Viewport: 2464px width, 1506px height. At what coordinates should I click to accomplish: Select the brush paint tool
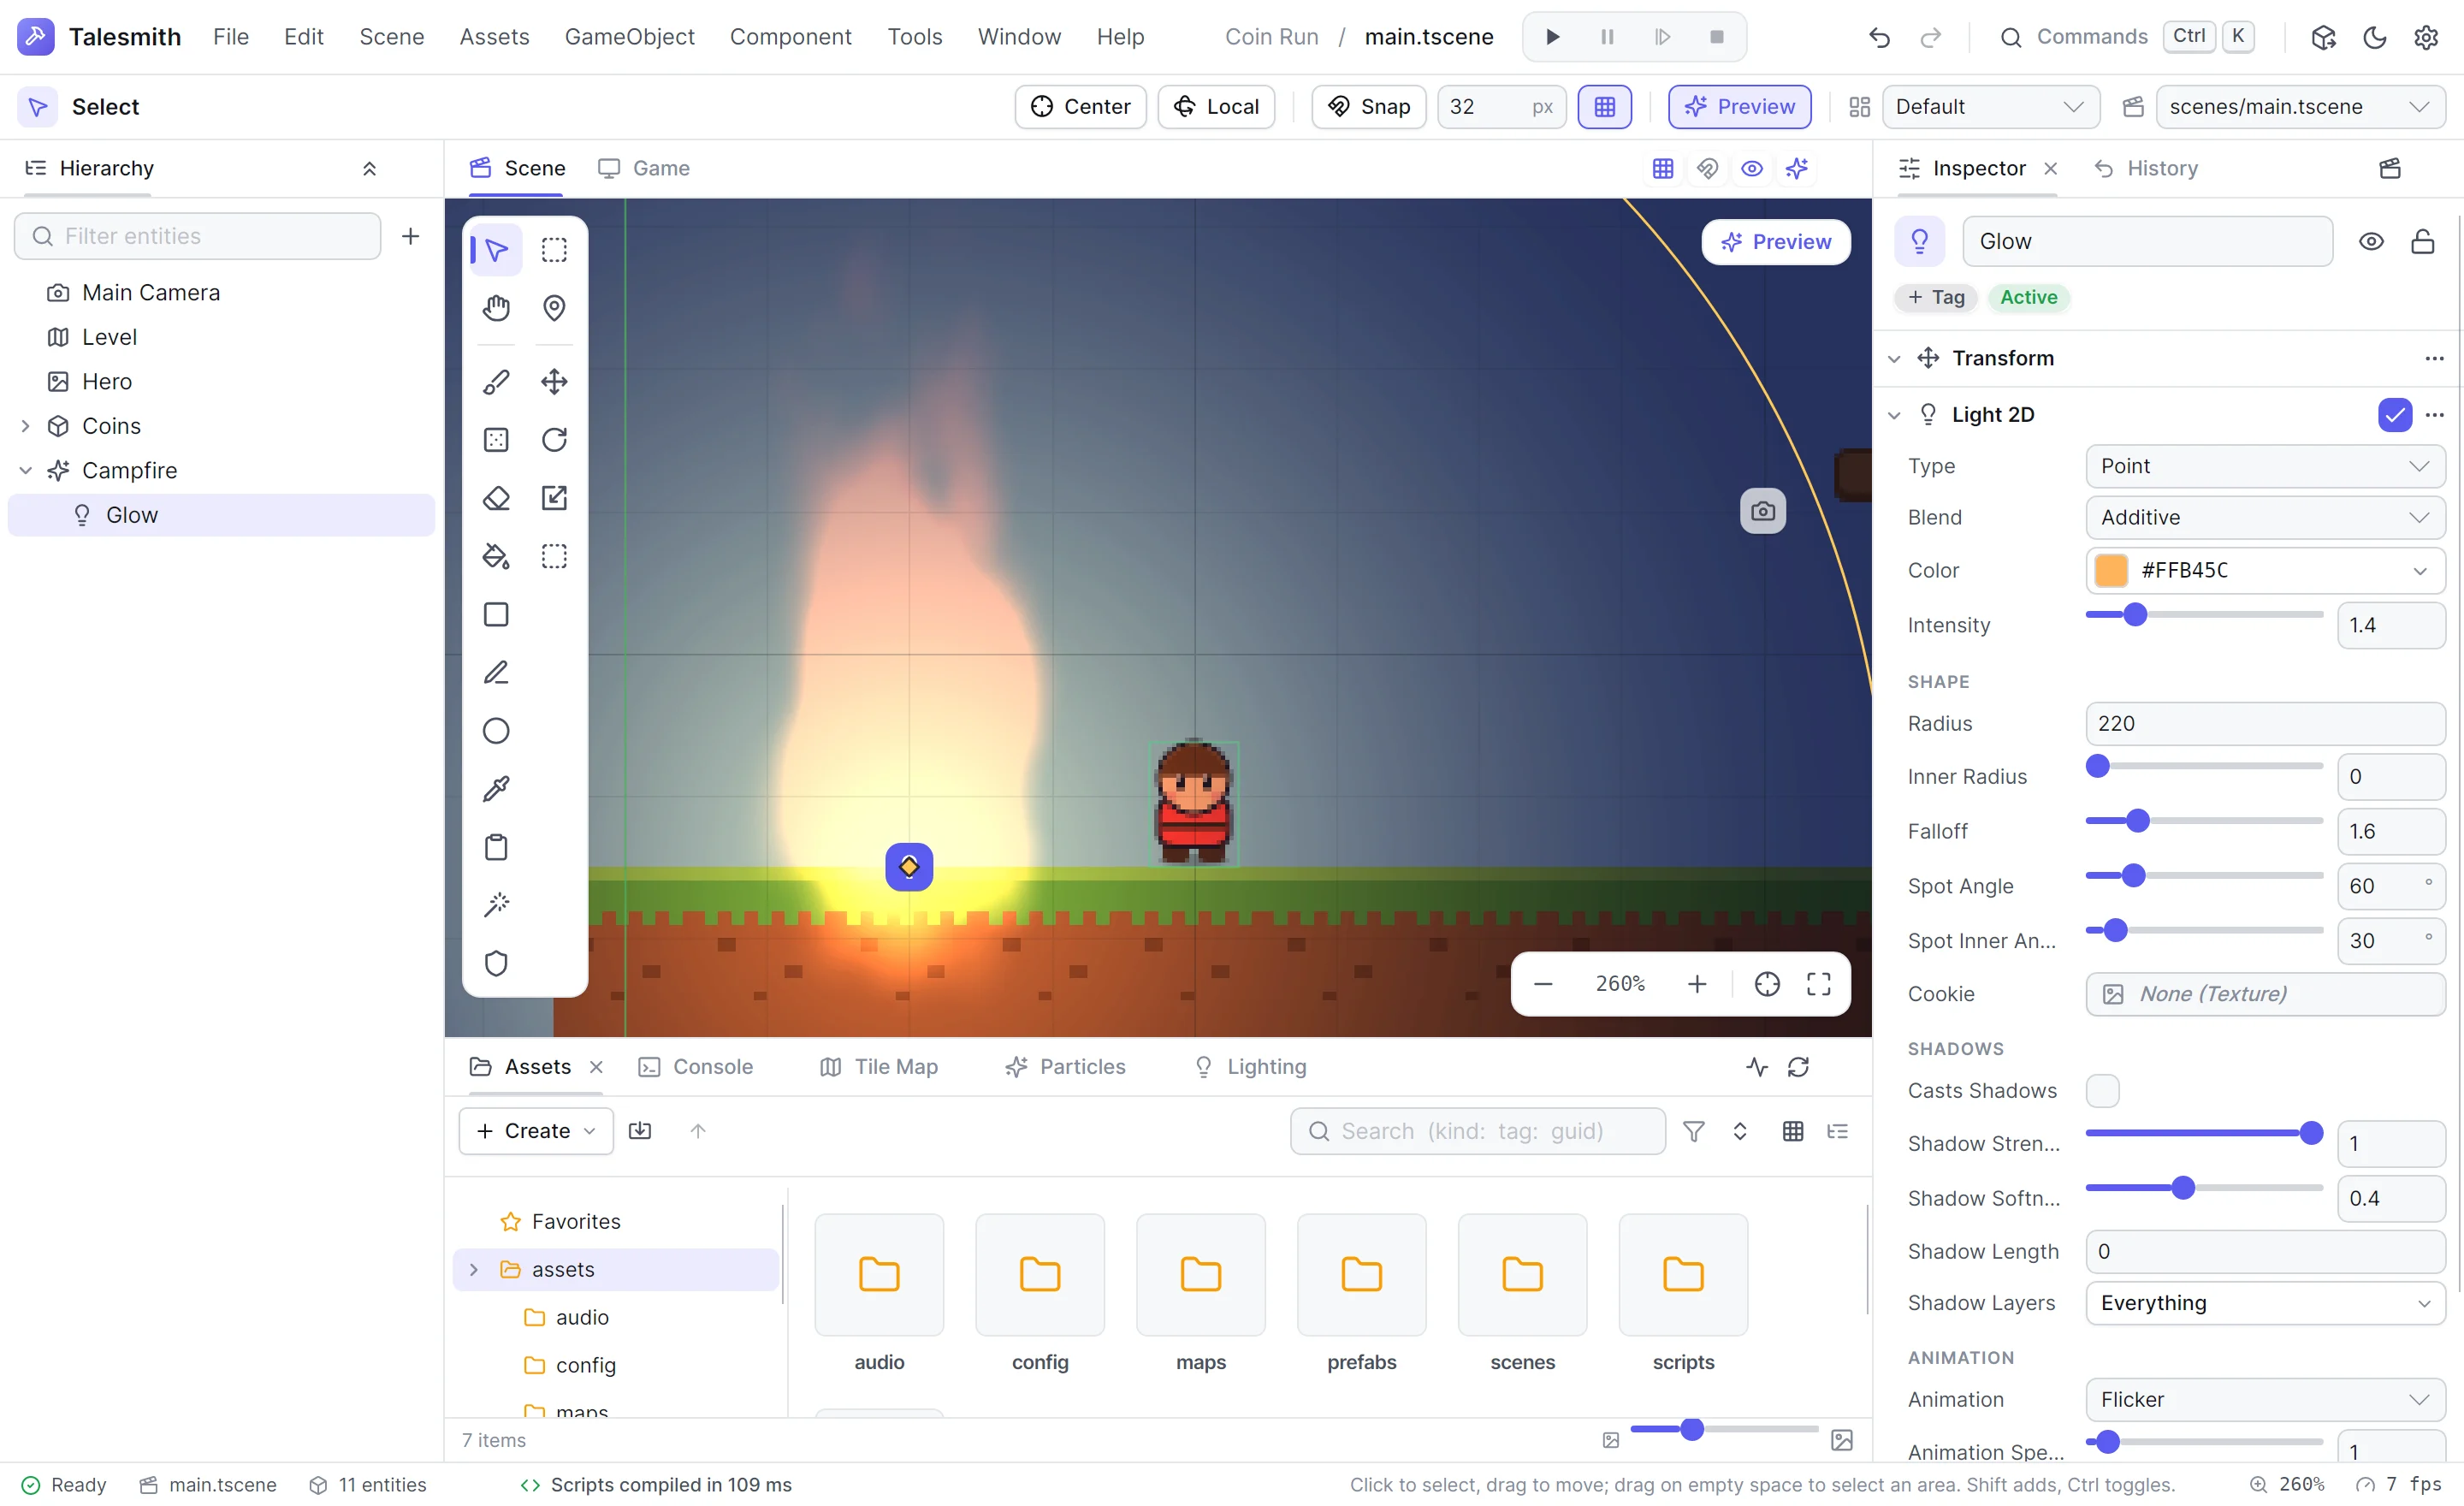coord(496,382)
